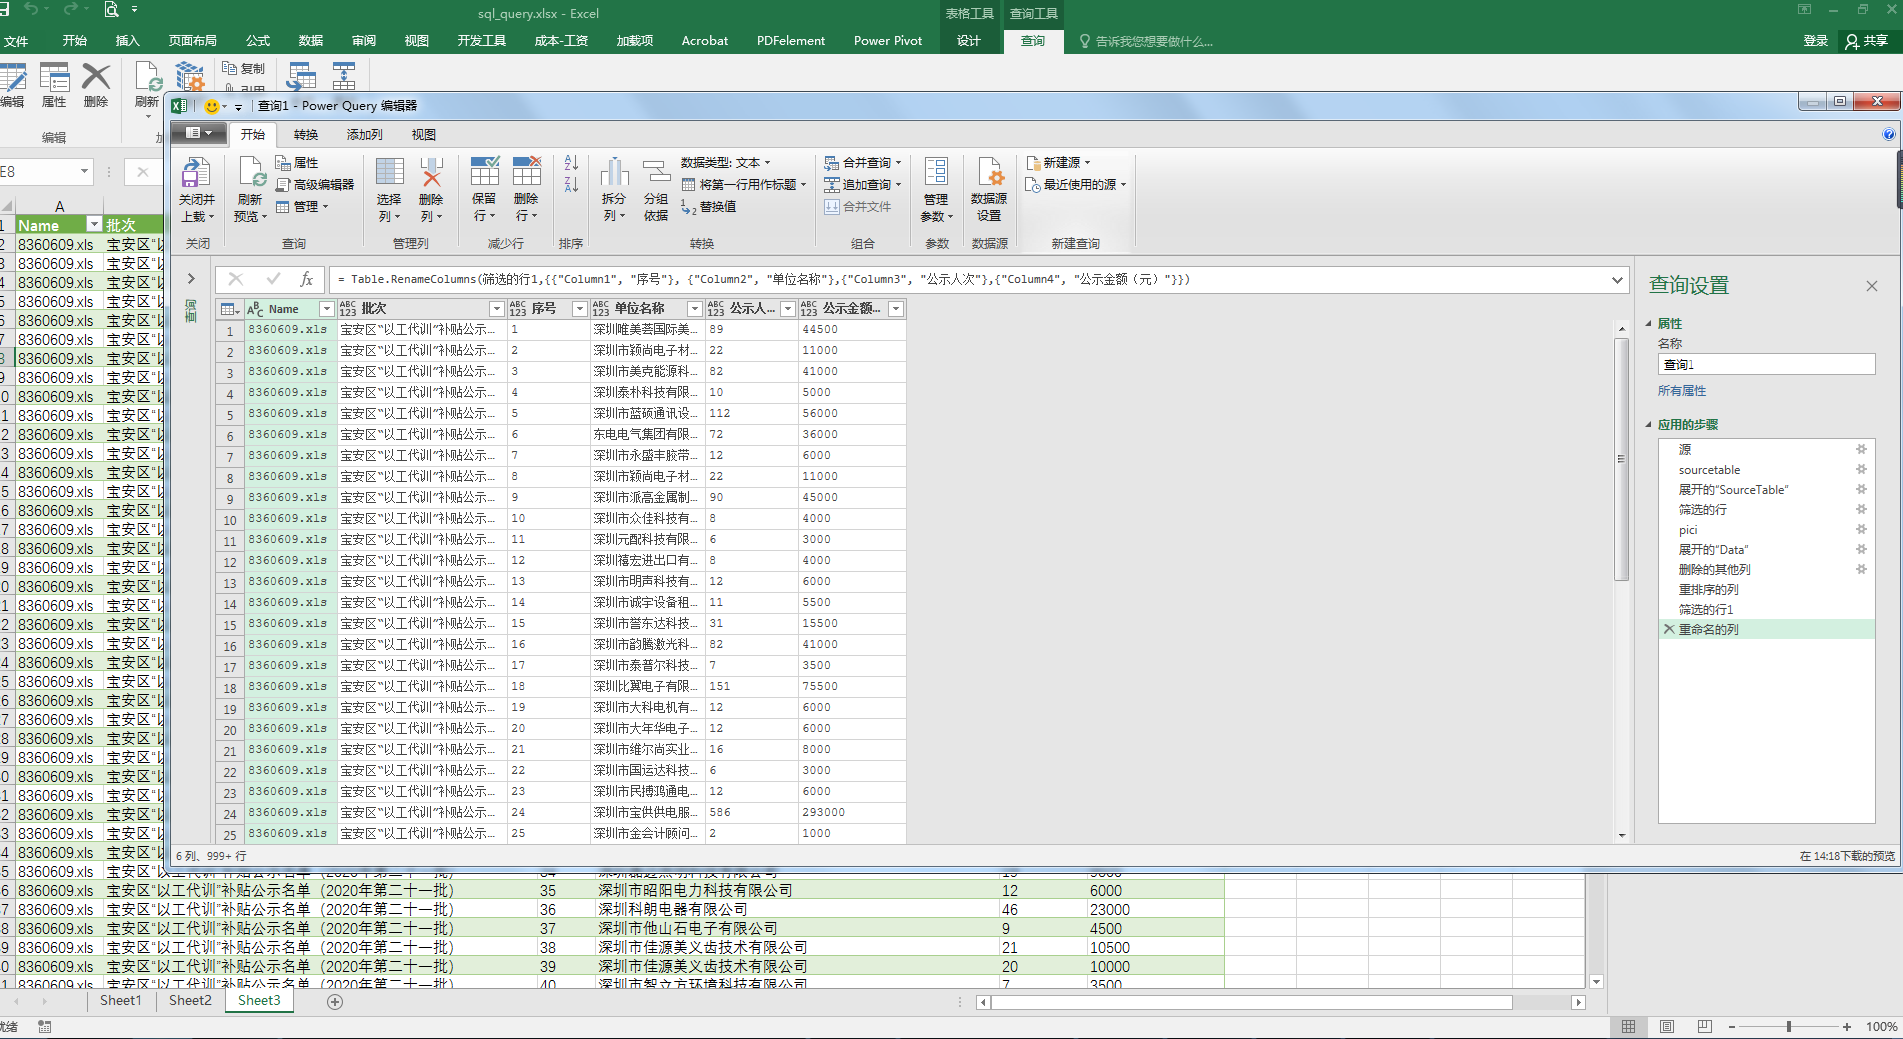Expand the formula bar with chevron
This screenshot has height=1039, width=1903.
[x=1617, y=280]
